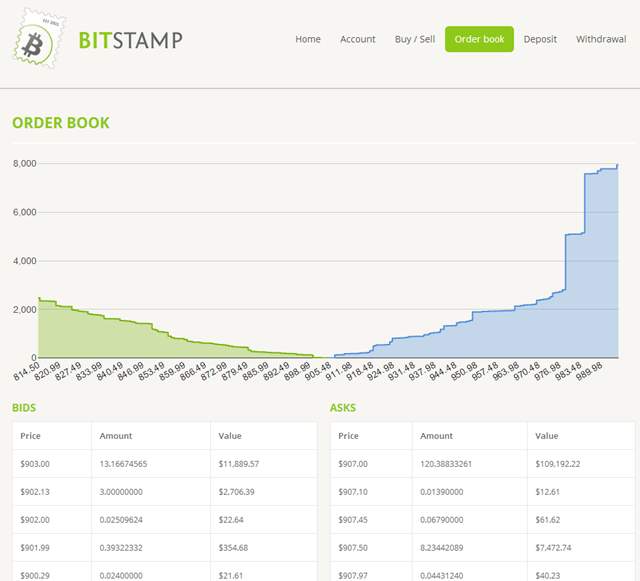640x581 pixels.
Task: Select the highlighted Order book tab
Action: click(479, 39)
